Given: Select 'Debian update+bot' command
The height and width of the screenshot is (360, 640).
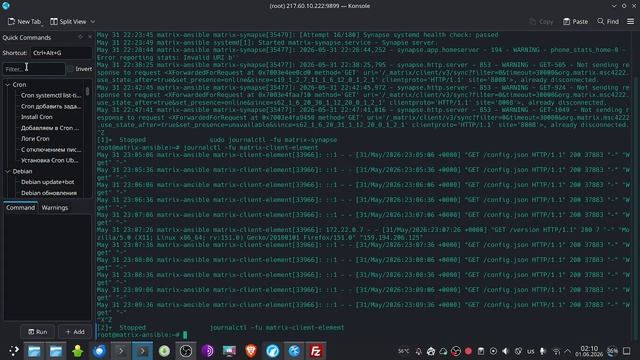Looking at the screenshot, I should tap(48, 182).
